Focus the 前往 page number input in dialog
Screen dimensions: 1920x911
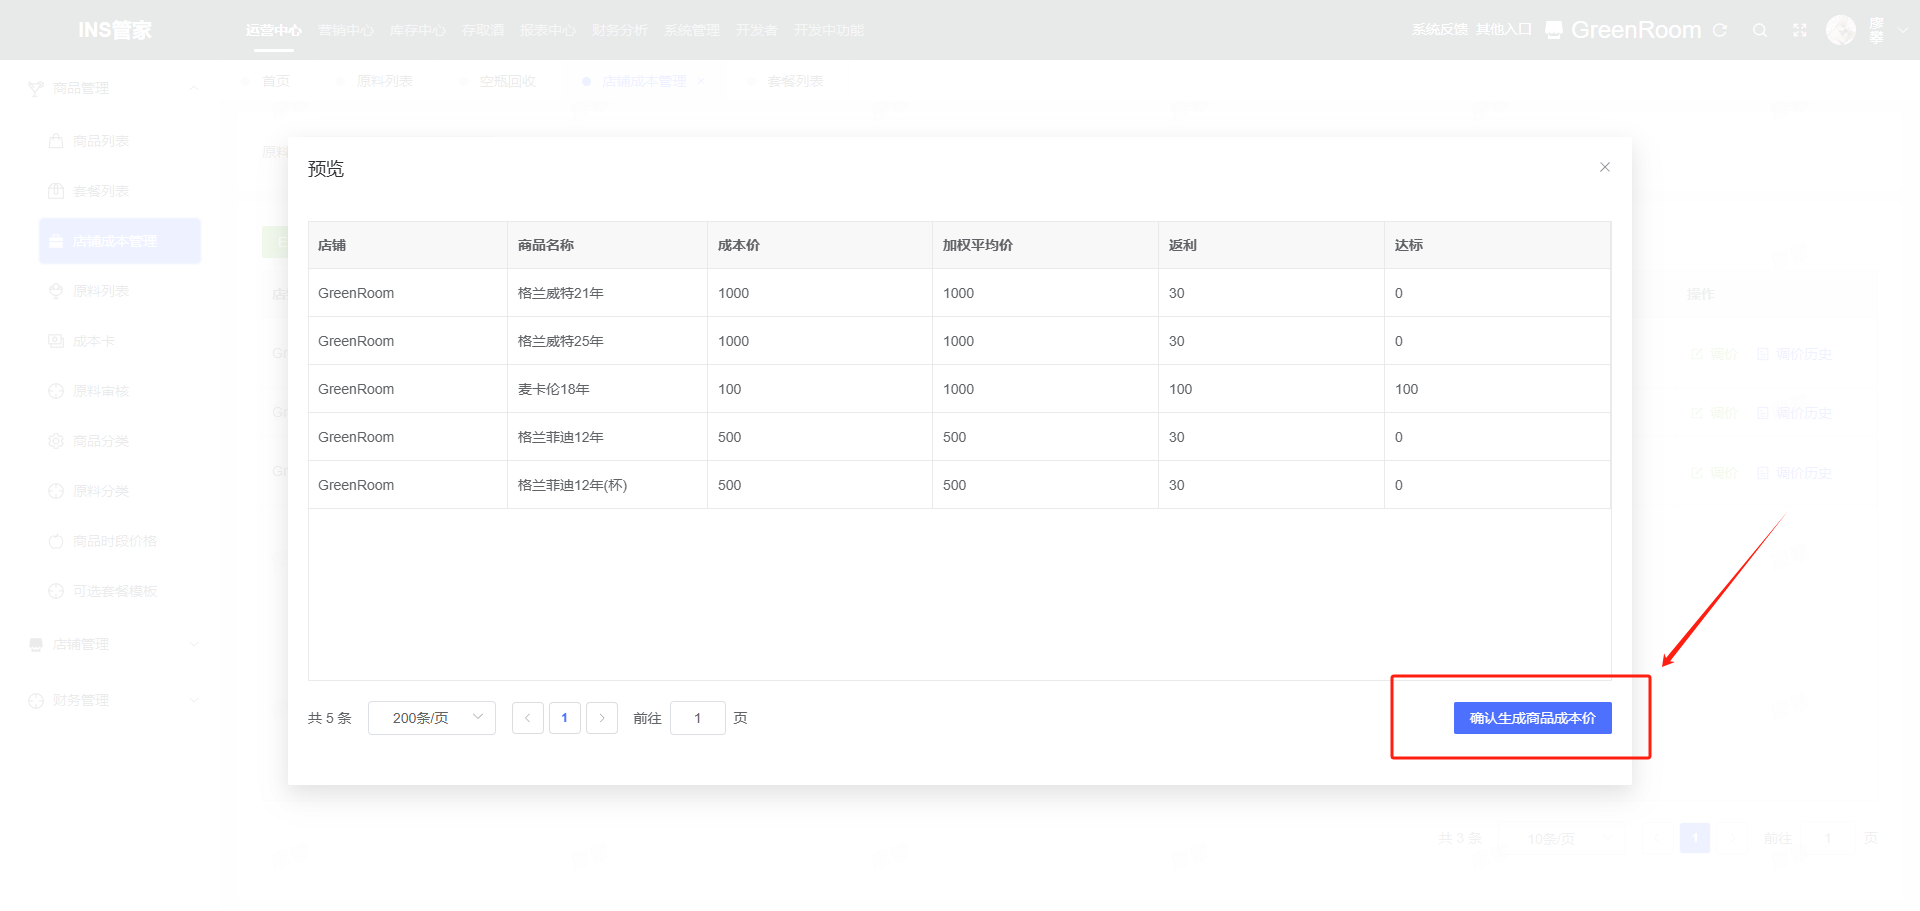698,718
